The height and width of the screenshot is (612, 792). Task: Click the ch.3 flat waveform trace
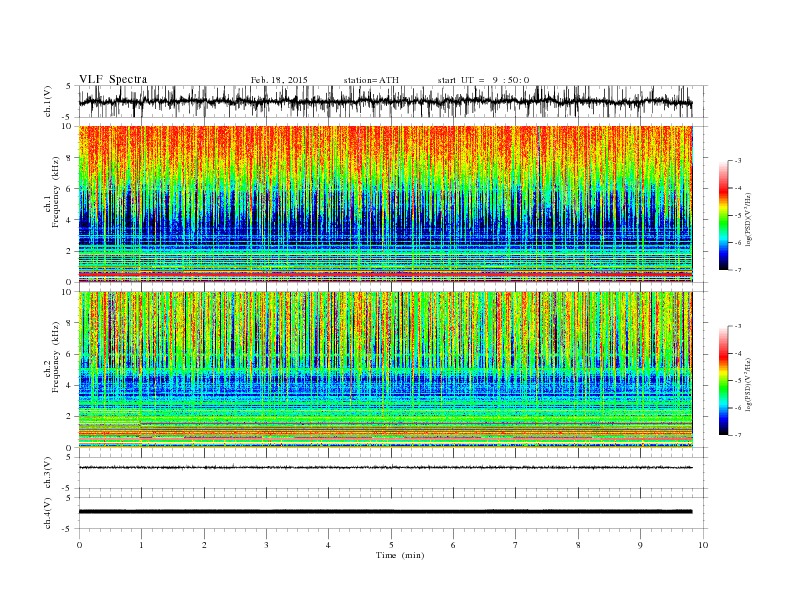tap(386, 468)
